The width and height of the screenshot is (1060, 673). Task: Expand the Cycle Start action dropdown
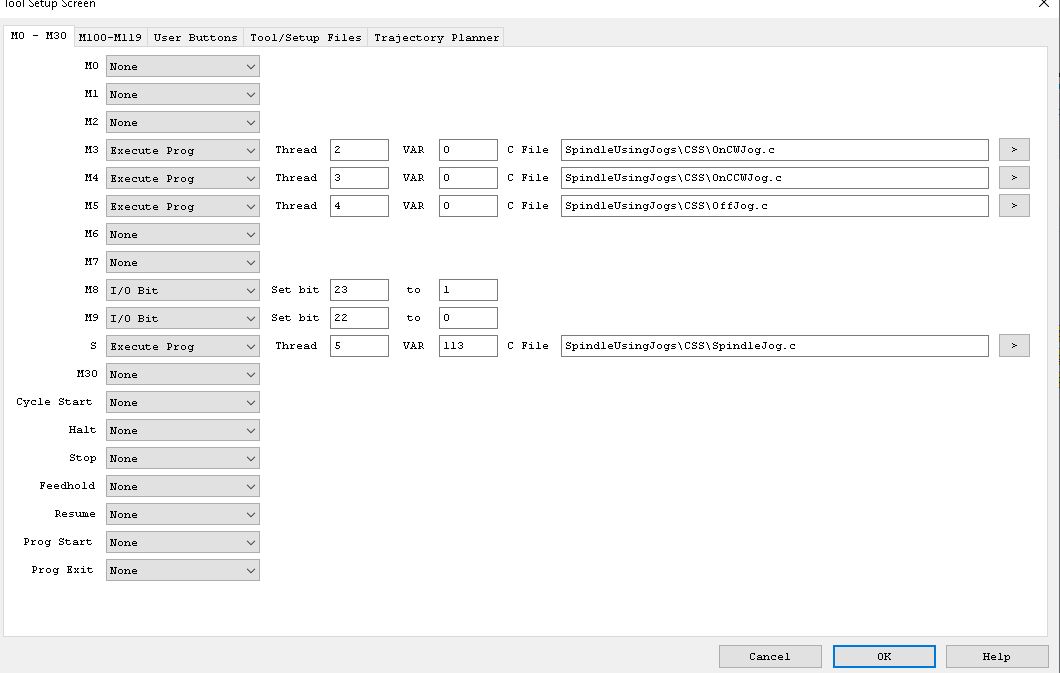[182, 402]
